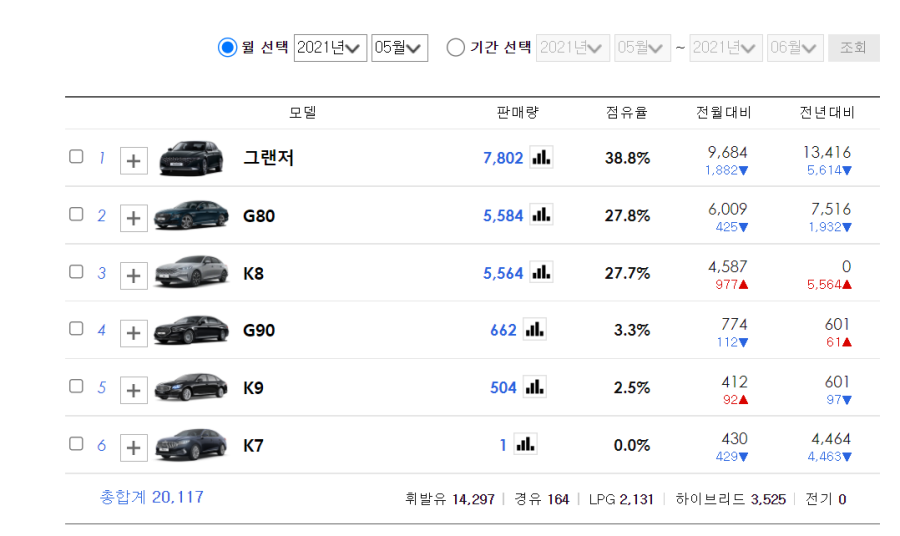This screenshot has width=900, height=536.
Task: Click the 점유율 column header
Action: [x=627, y=112]
